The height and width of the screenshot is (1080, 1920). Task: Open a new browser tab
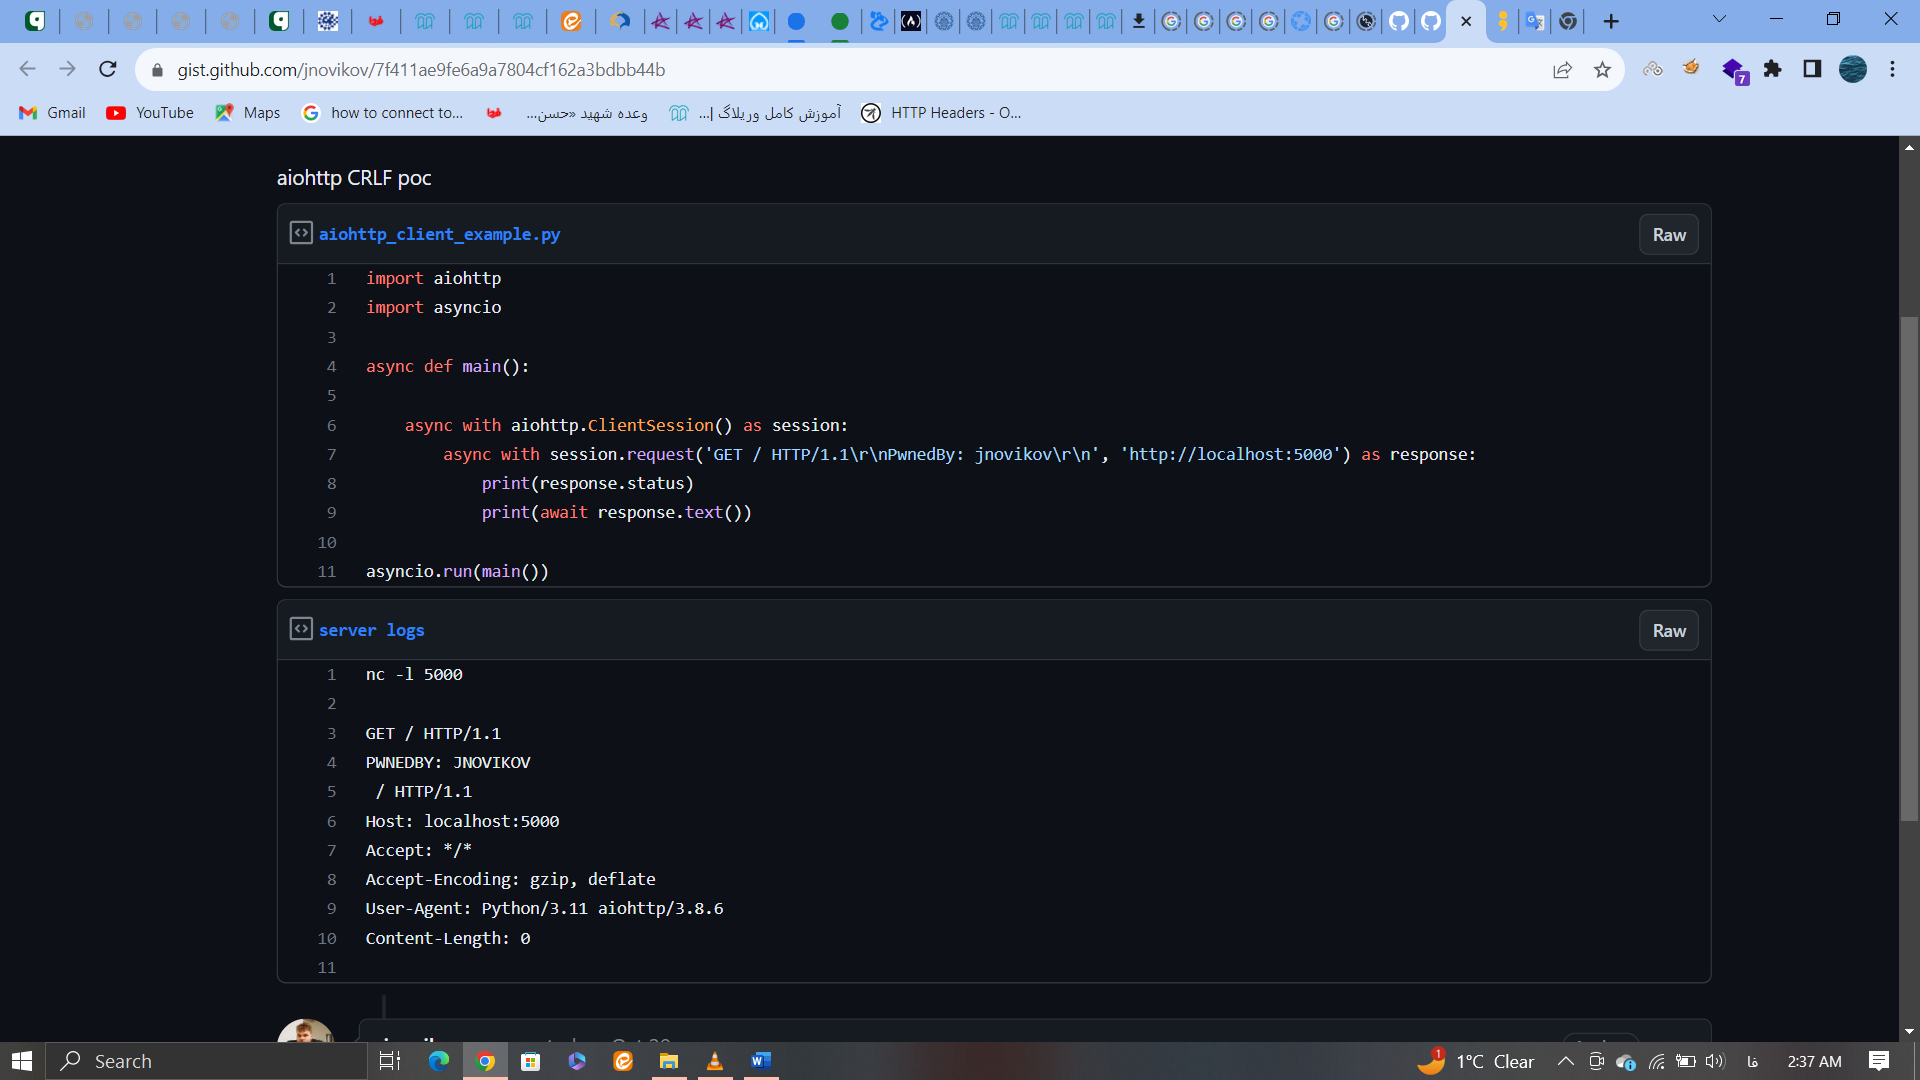(x=1611, y=21)
